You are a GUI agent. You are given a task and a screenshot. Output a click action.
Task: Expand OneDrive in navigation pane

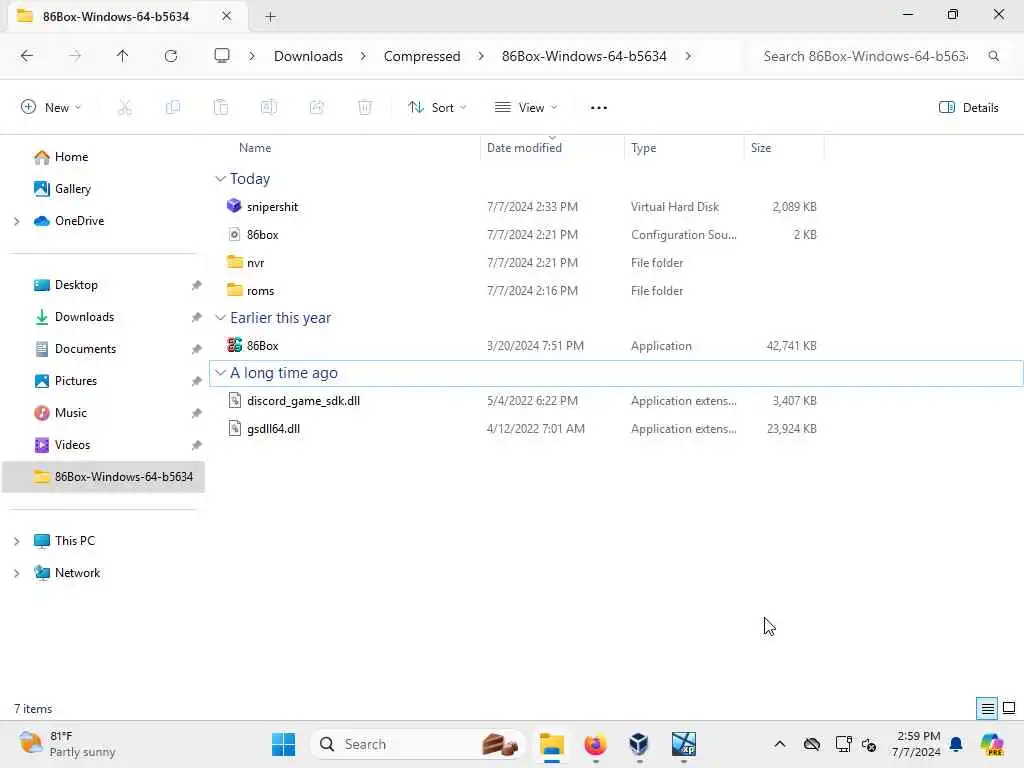[17, 221]
